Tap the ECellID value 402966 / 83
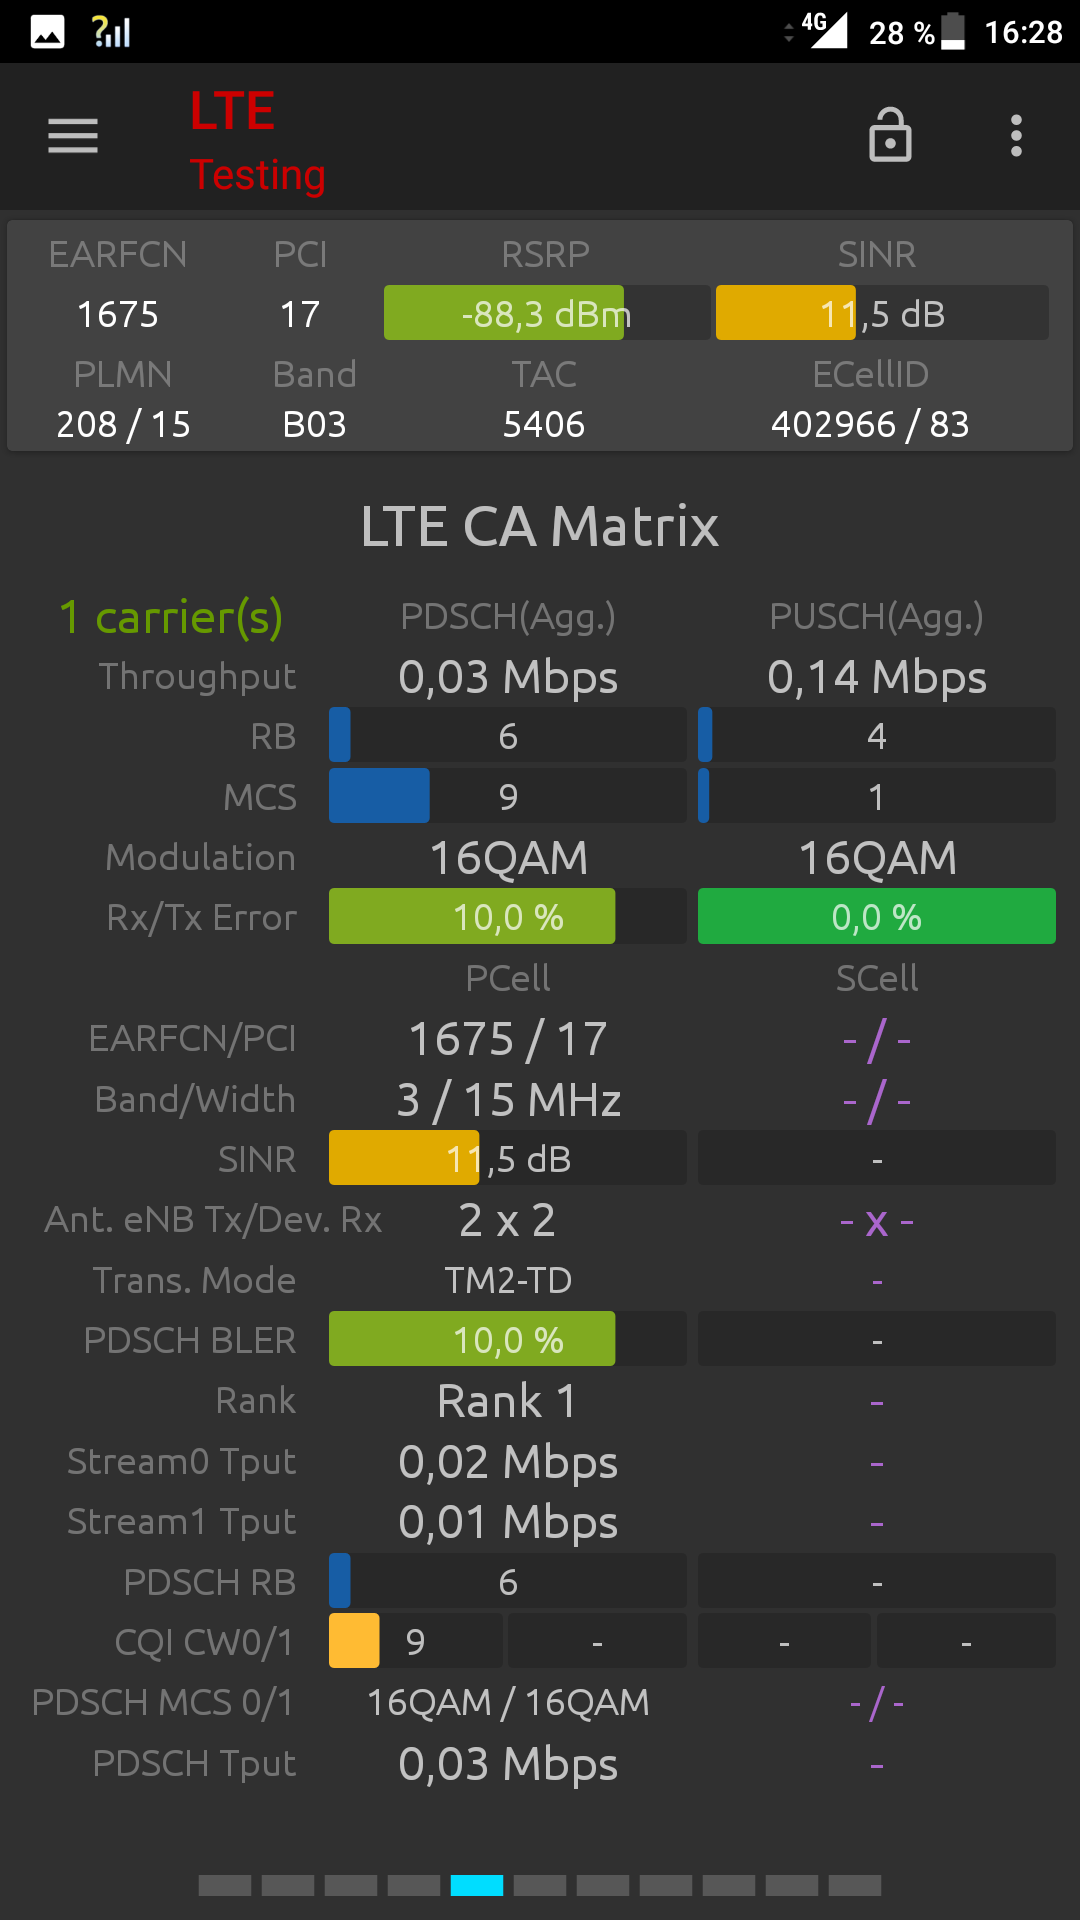 click(870, 425)
